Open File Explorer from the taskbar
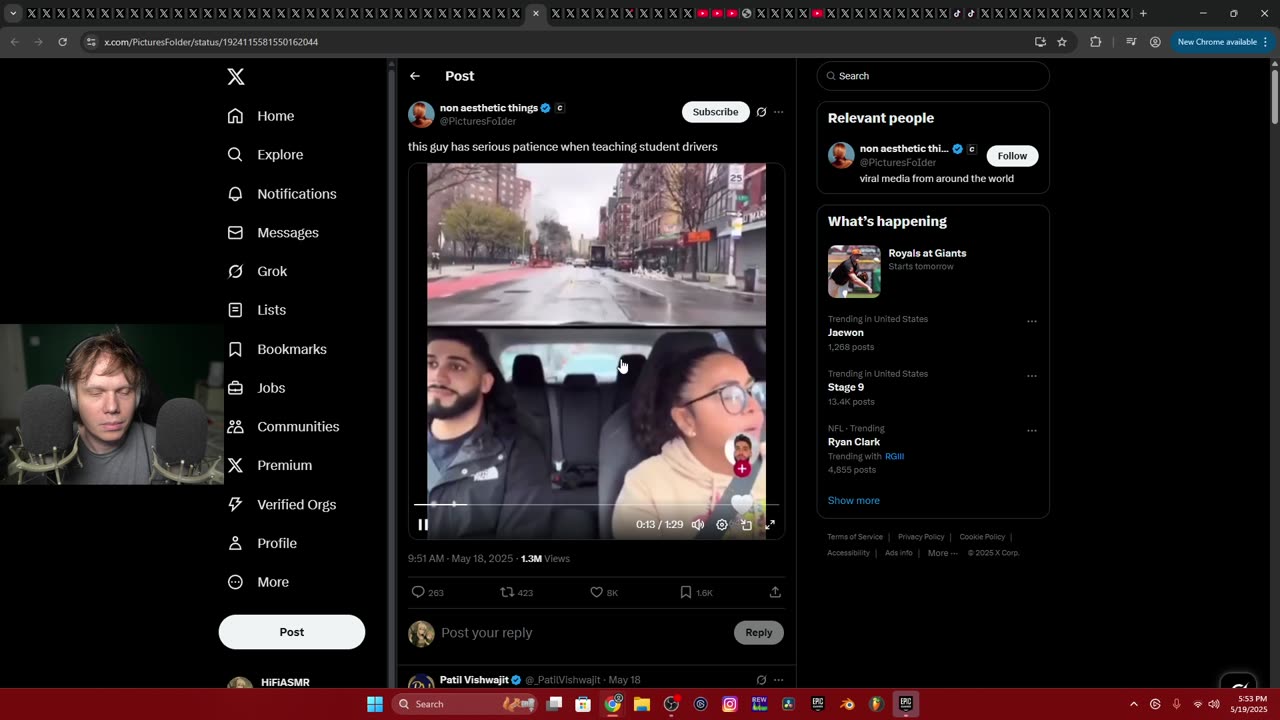1280x720 pixels. [x=642, y=704]
